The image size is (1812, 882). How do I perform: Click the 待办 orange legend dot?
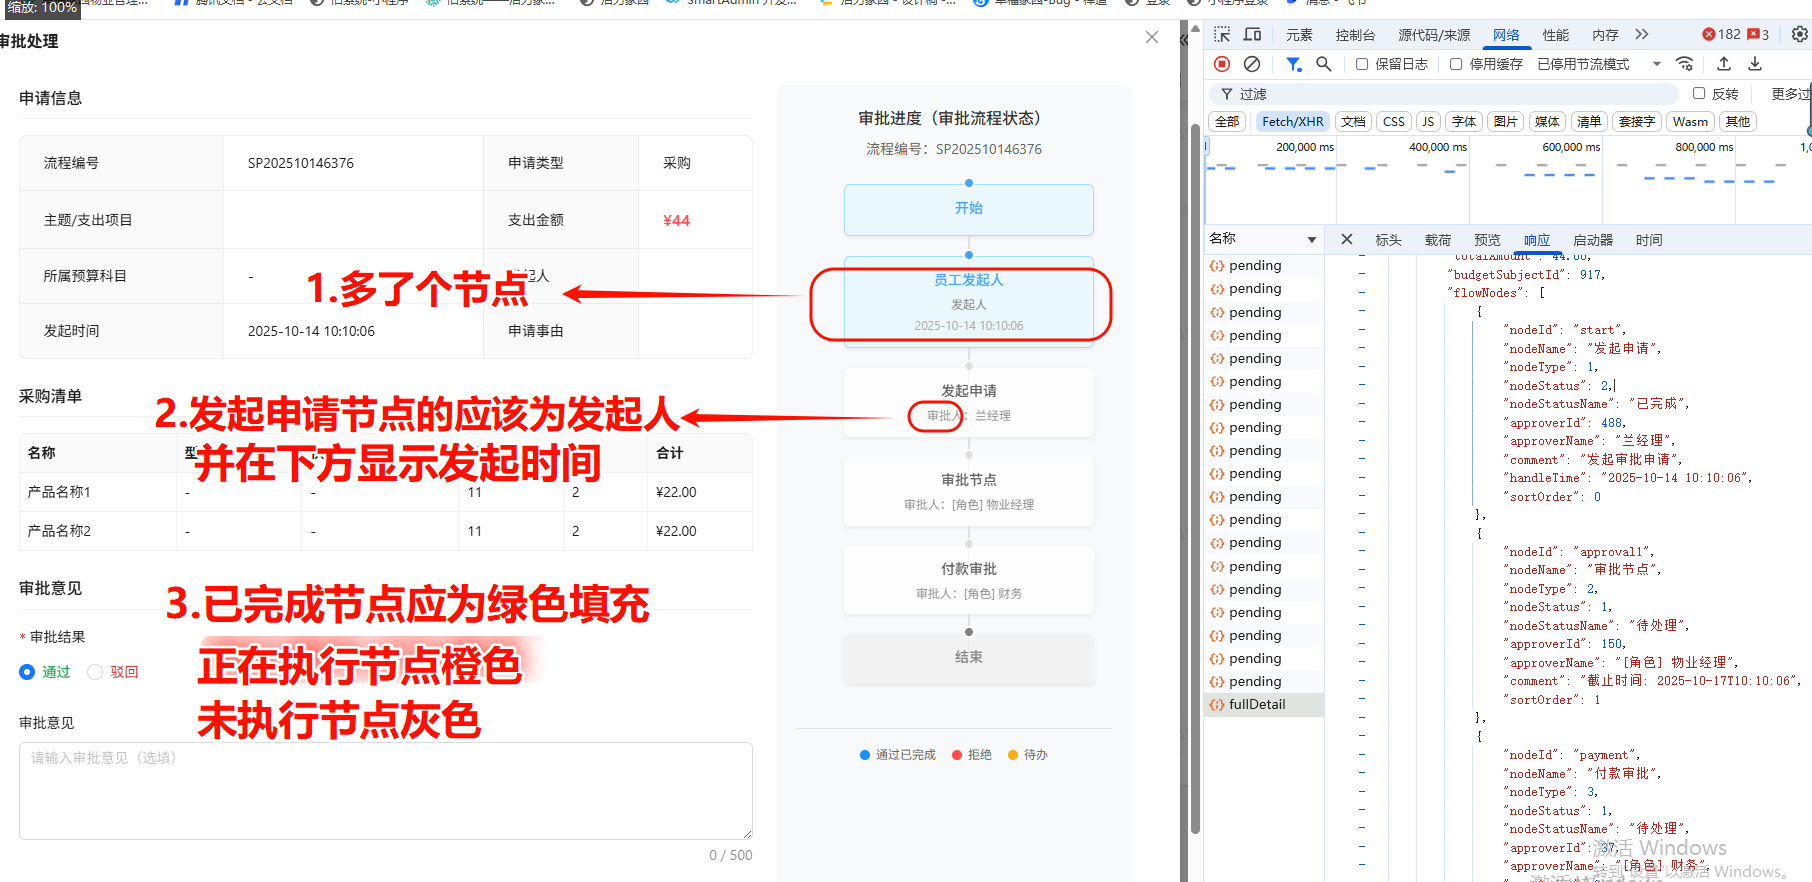(1013, 755)
